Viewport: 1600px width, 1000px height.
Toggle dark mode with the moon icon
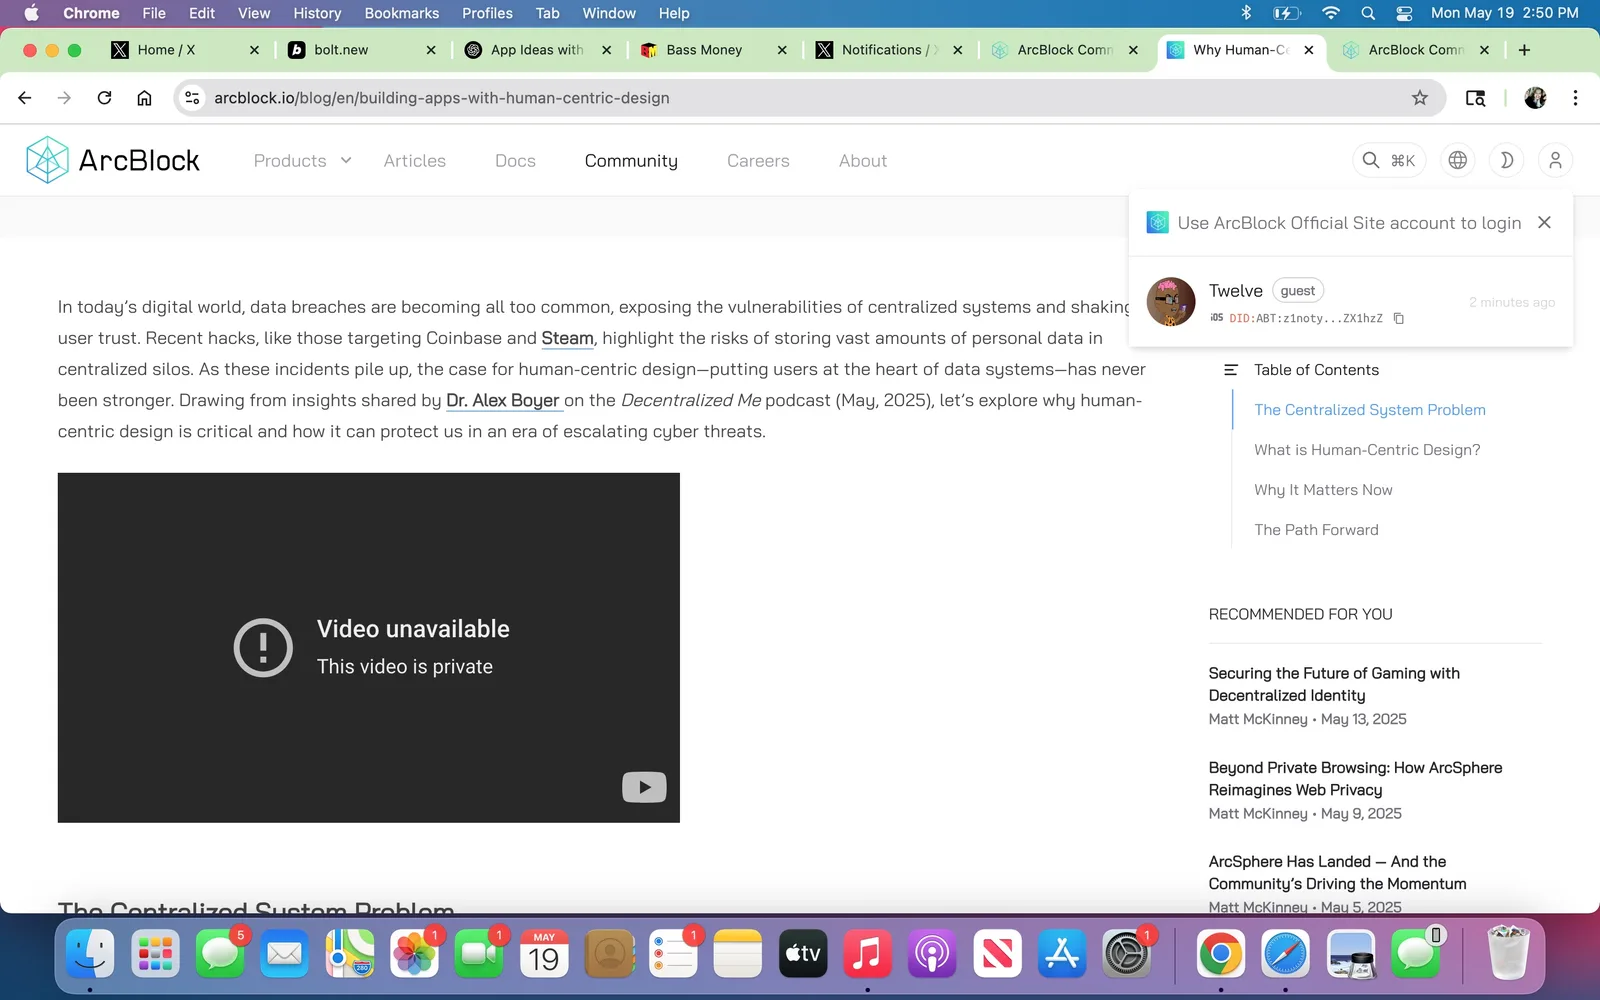tap(1506, 160)
